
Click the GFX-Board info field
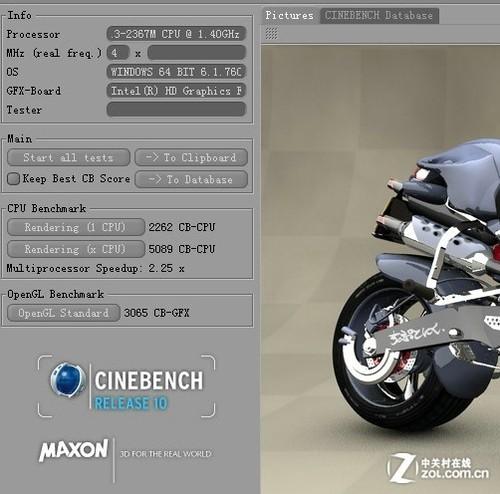[x=176, y=91]
